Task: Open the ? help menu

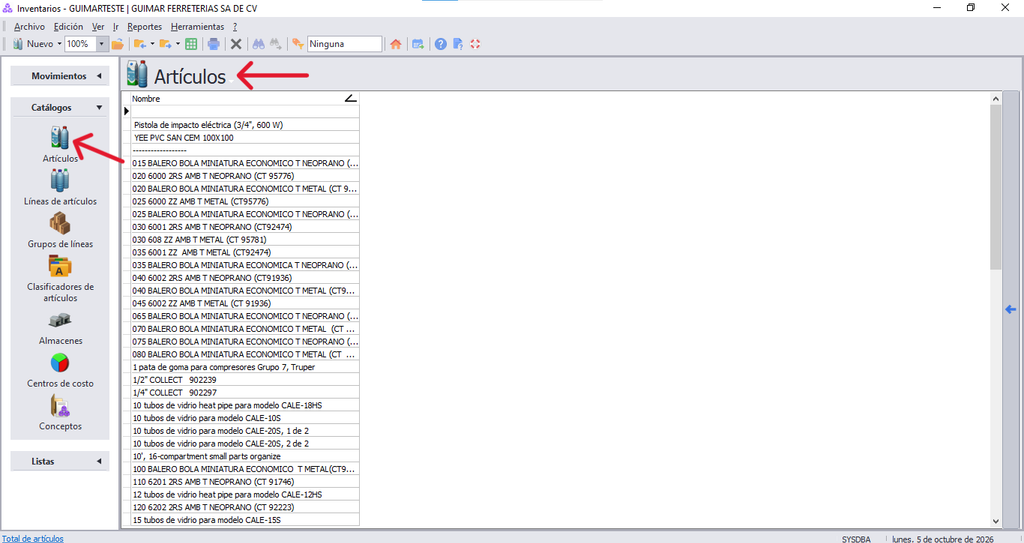Action: (x=235, y=27)
